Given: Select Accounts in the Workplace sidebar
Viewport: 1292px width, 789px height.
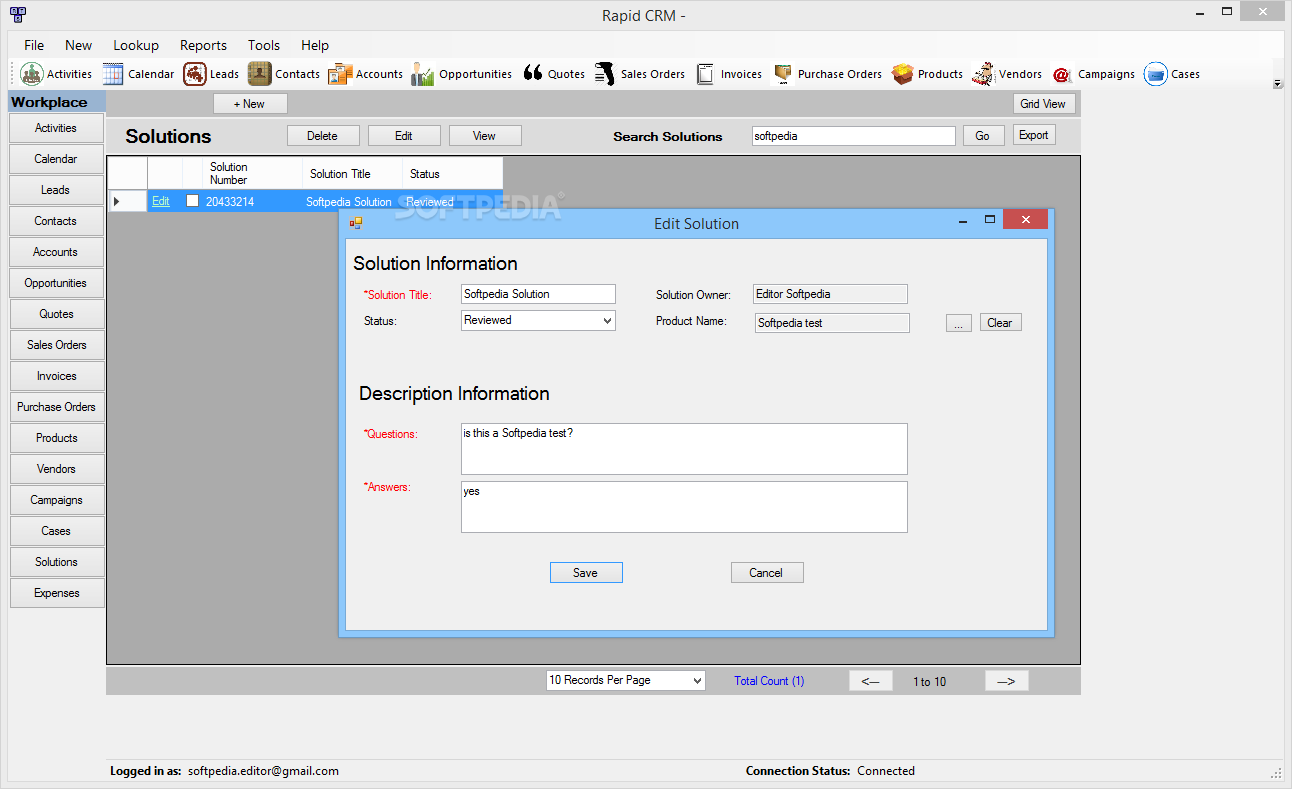Looking at the screenshot, I should pyautogui.click(x=56, y=252).
